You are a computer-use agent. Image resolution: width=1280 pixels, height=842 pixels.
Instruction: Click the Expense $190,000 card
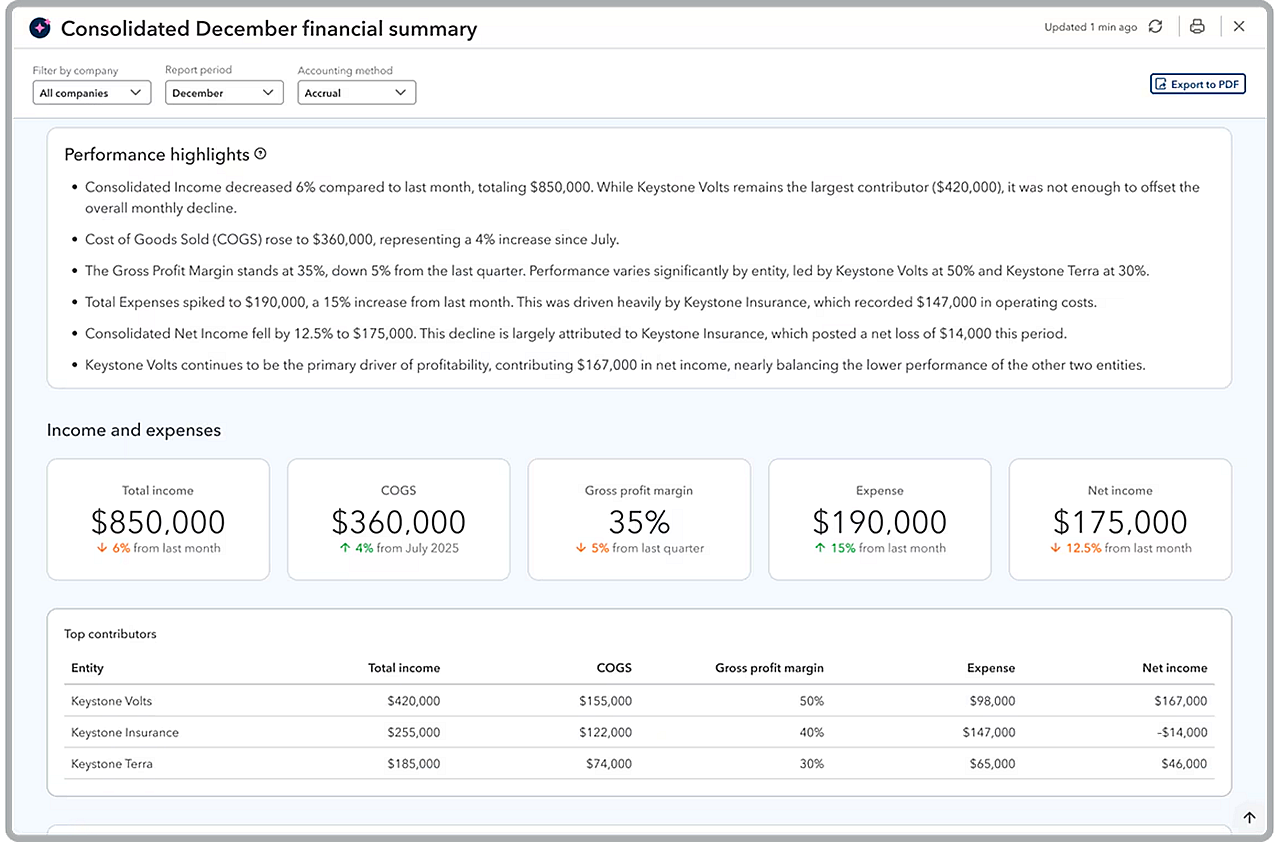pos(880,520)
